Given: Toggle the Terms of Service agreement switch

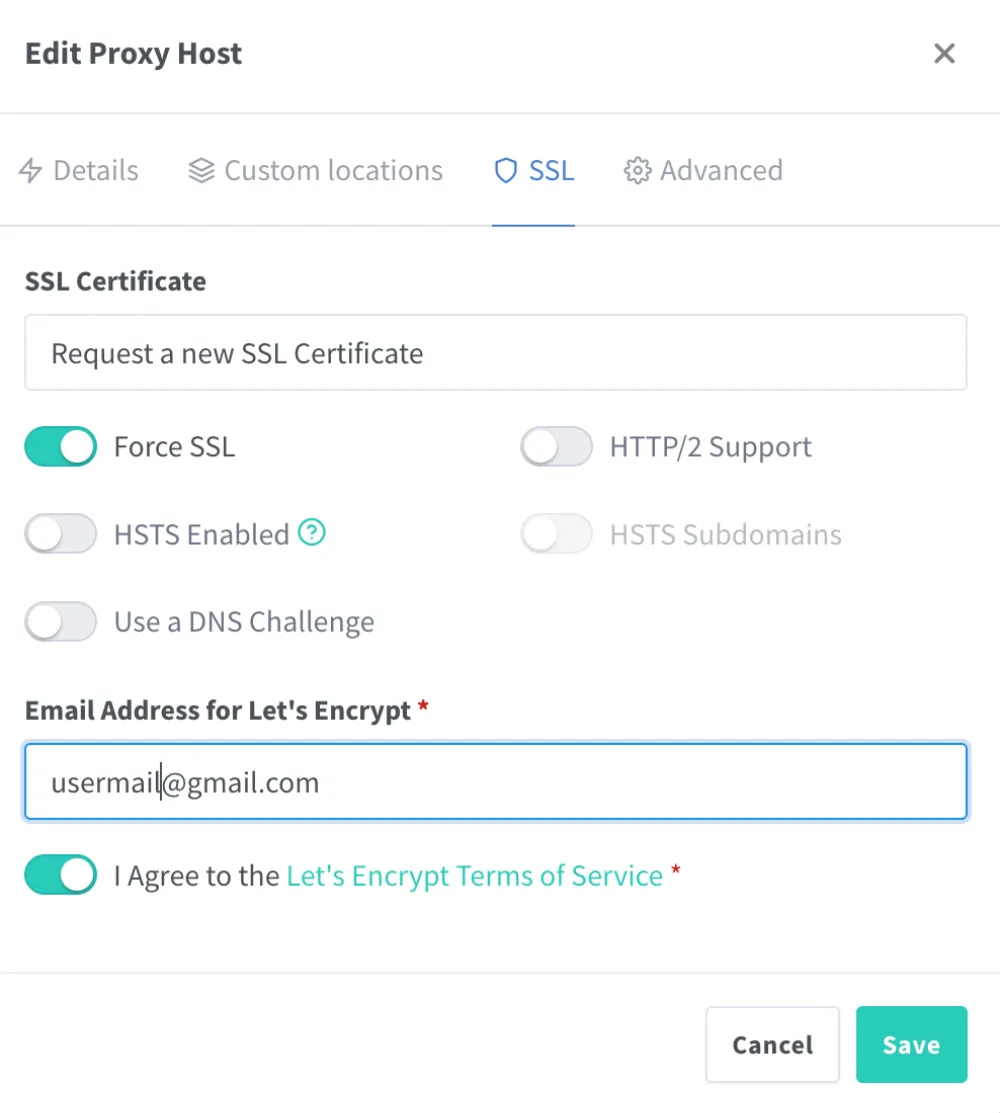Looking at the screenshot, I should [61, 874].
